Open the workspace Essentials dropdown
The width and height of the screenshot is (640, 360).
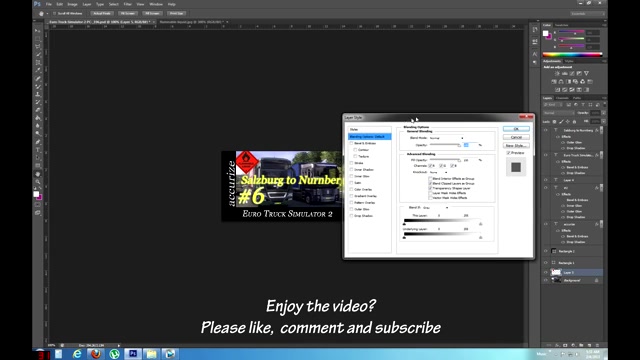click(587, 13)
